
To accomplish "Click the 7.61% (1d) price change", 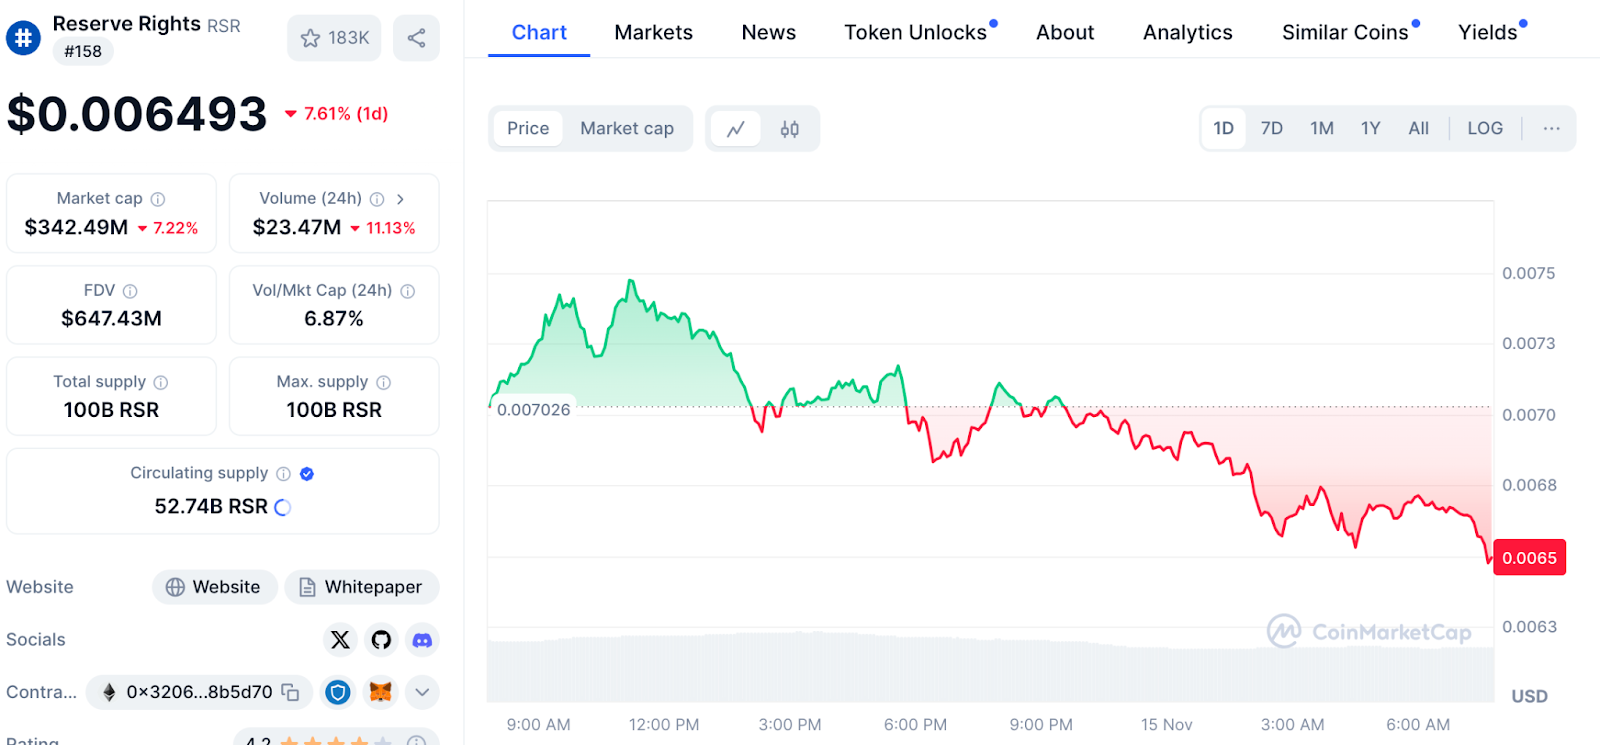I will (337, 114).
